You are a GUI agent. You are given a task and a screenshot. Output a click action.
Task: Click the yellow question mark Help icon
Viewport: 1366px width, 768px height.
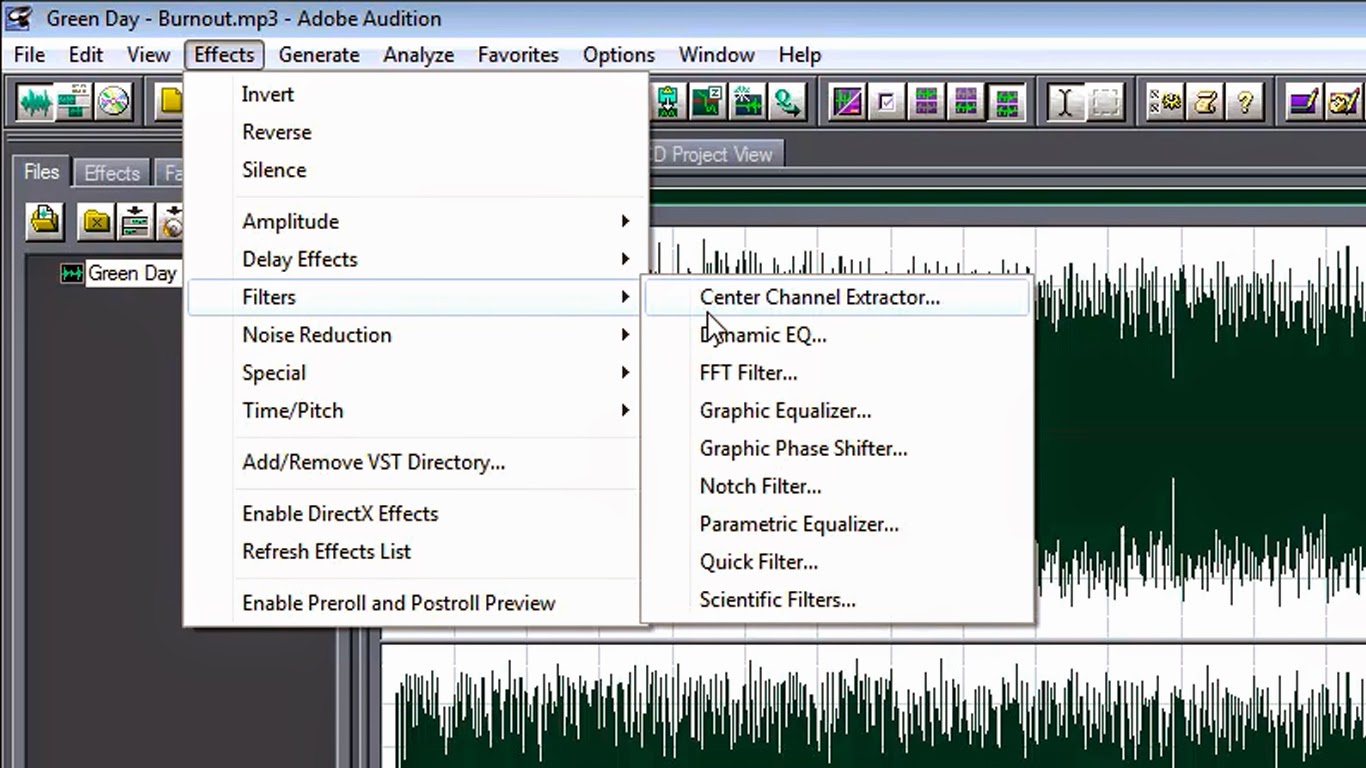(1245, 102)
